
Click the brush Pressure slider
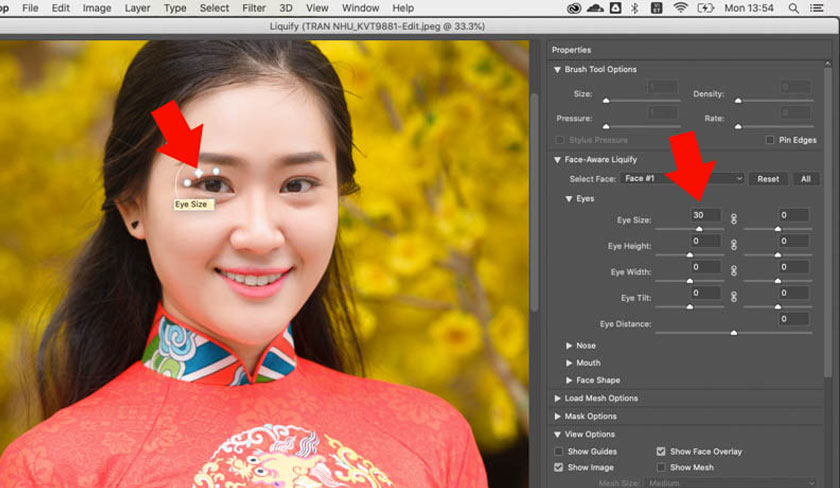coord(641,126)
